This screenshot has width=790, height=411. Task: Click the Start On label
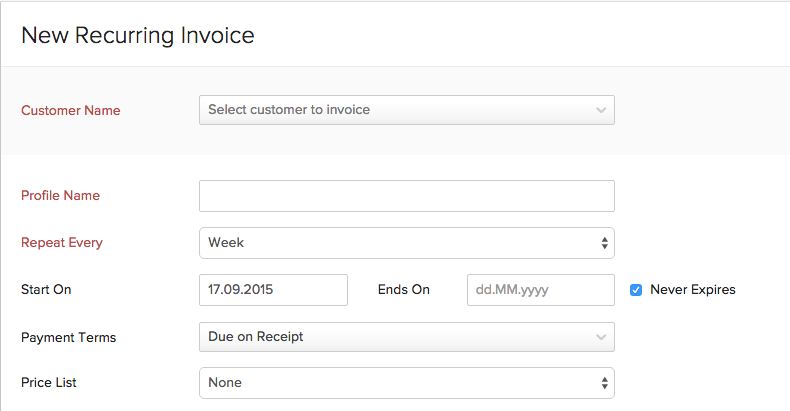[x=46, y=290]
